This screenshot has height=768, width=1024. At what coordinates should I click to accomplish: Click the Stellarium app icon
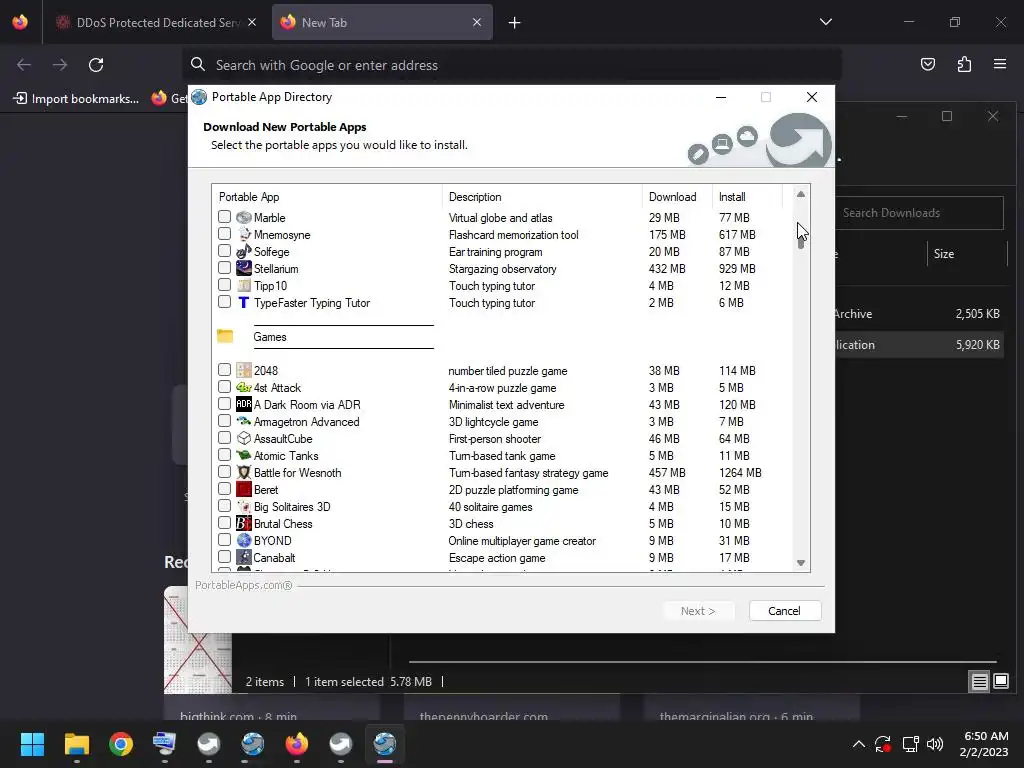244,268
